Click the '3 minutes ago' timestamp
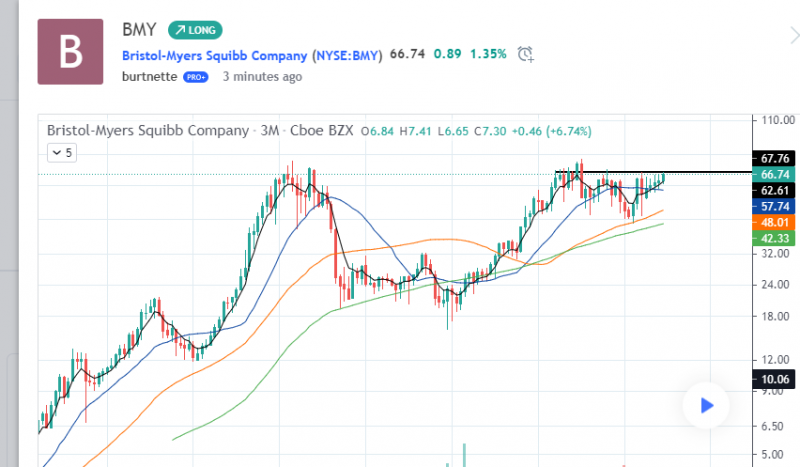Viewport: 800px width, 467px height. (x=262, y=76)
